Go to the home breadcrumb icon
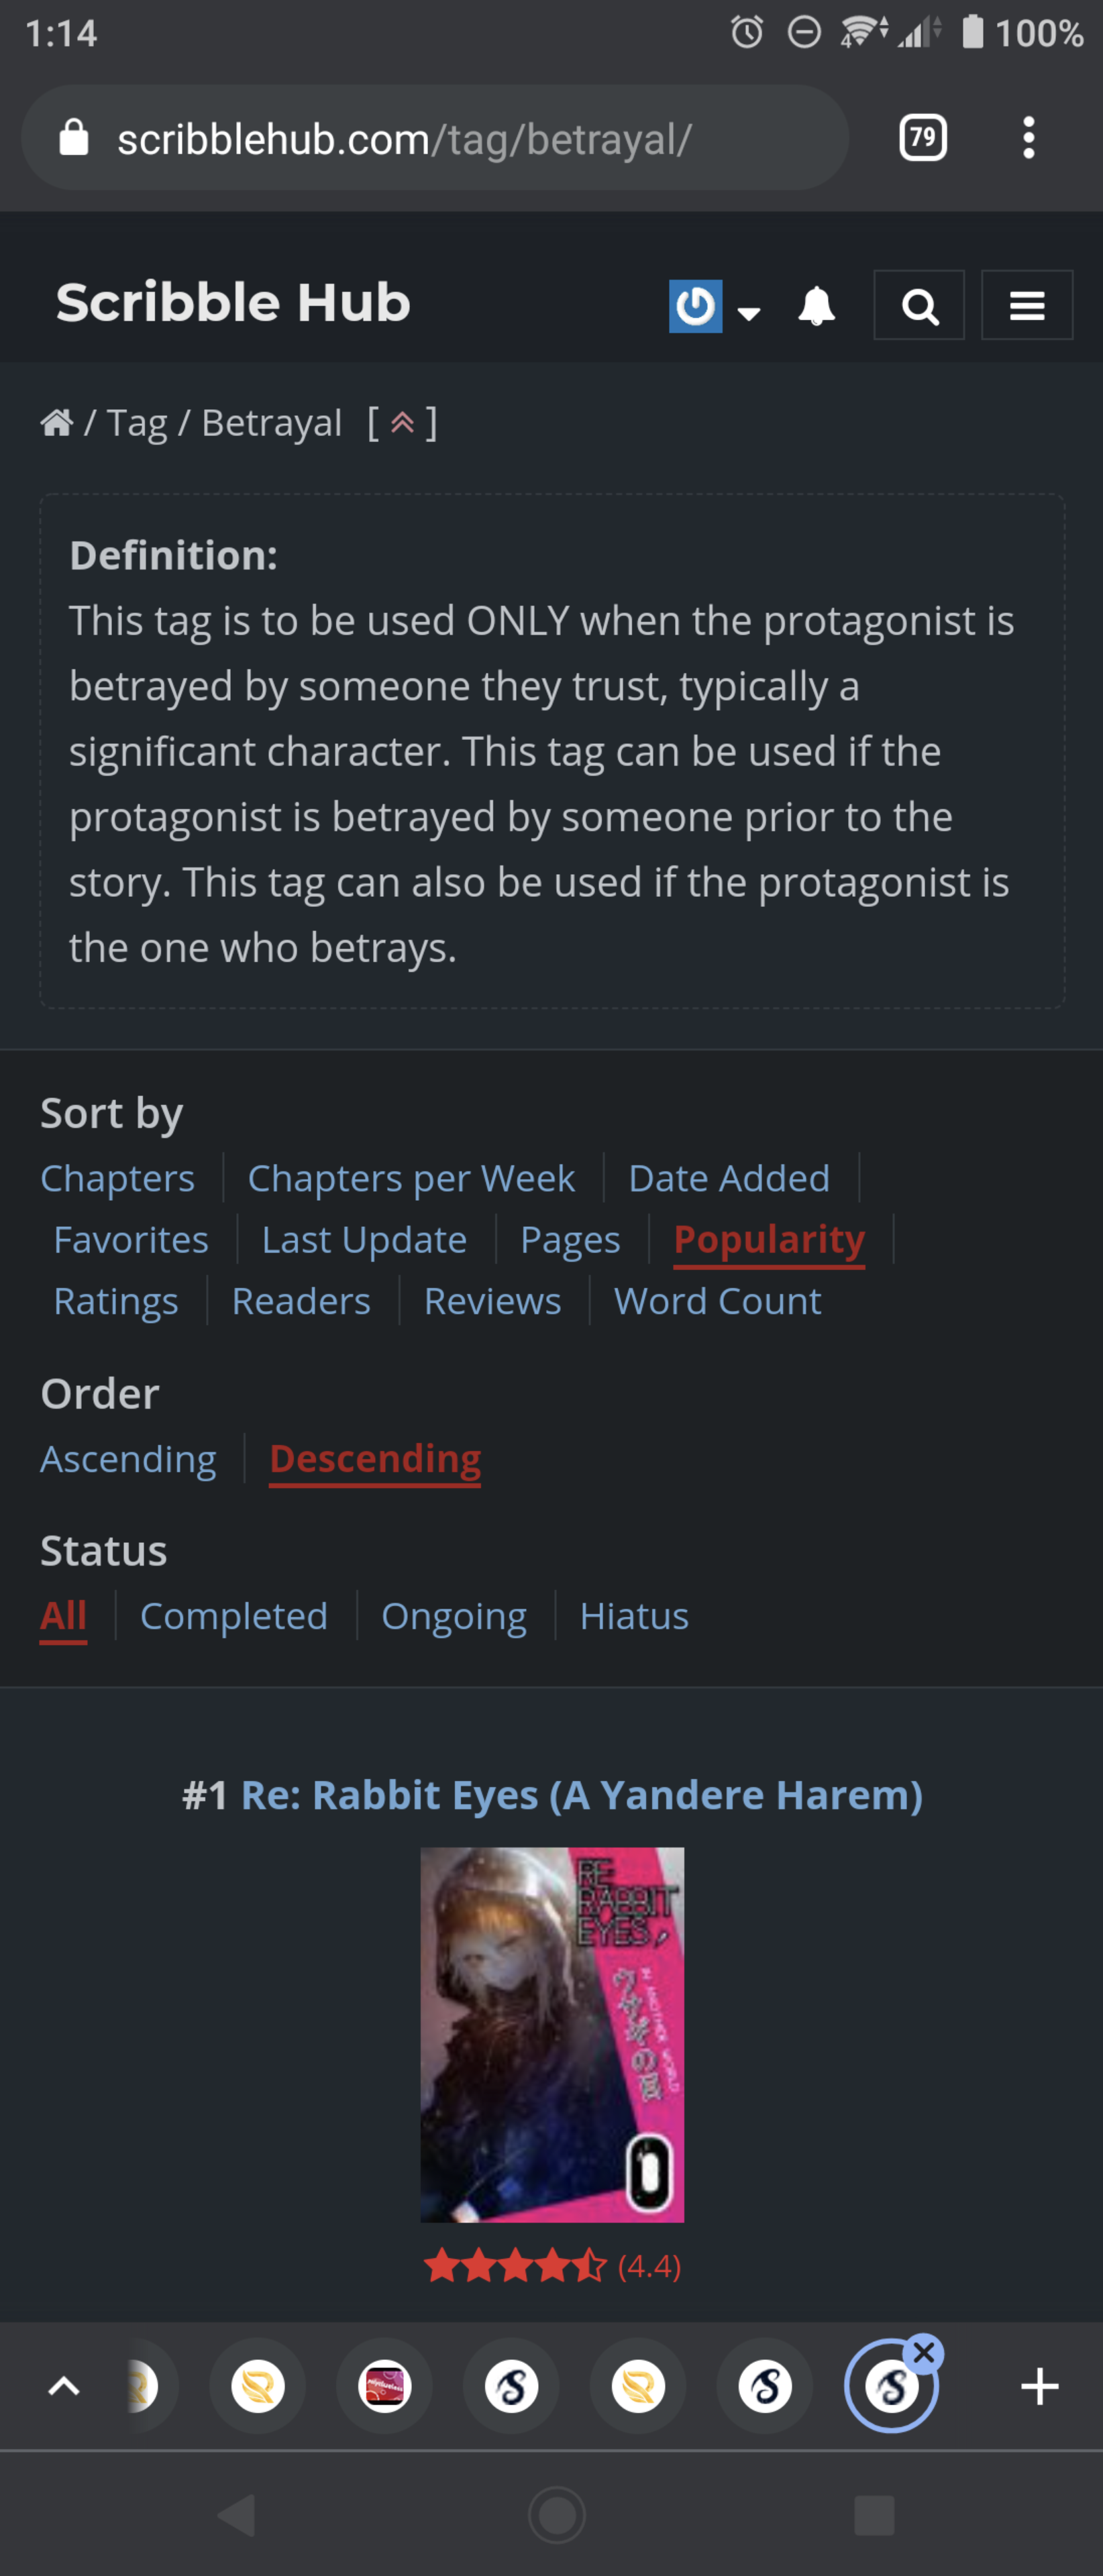Image resolution: width=1103 pixels, height=2576 pixels. pyautogui.click(x=57, y=423)
